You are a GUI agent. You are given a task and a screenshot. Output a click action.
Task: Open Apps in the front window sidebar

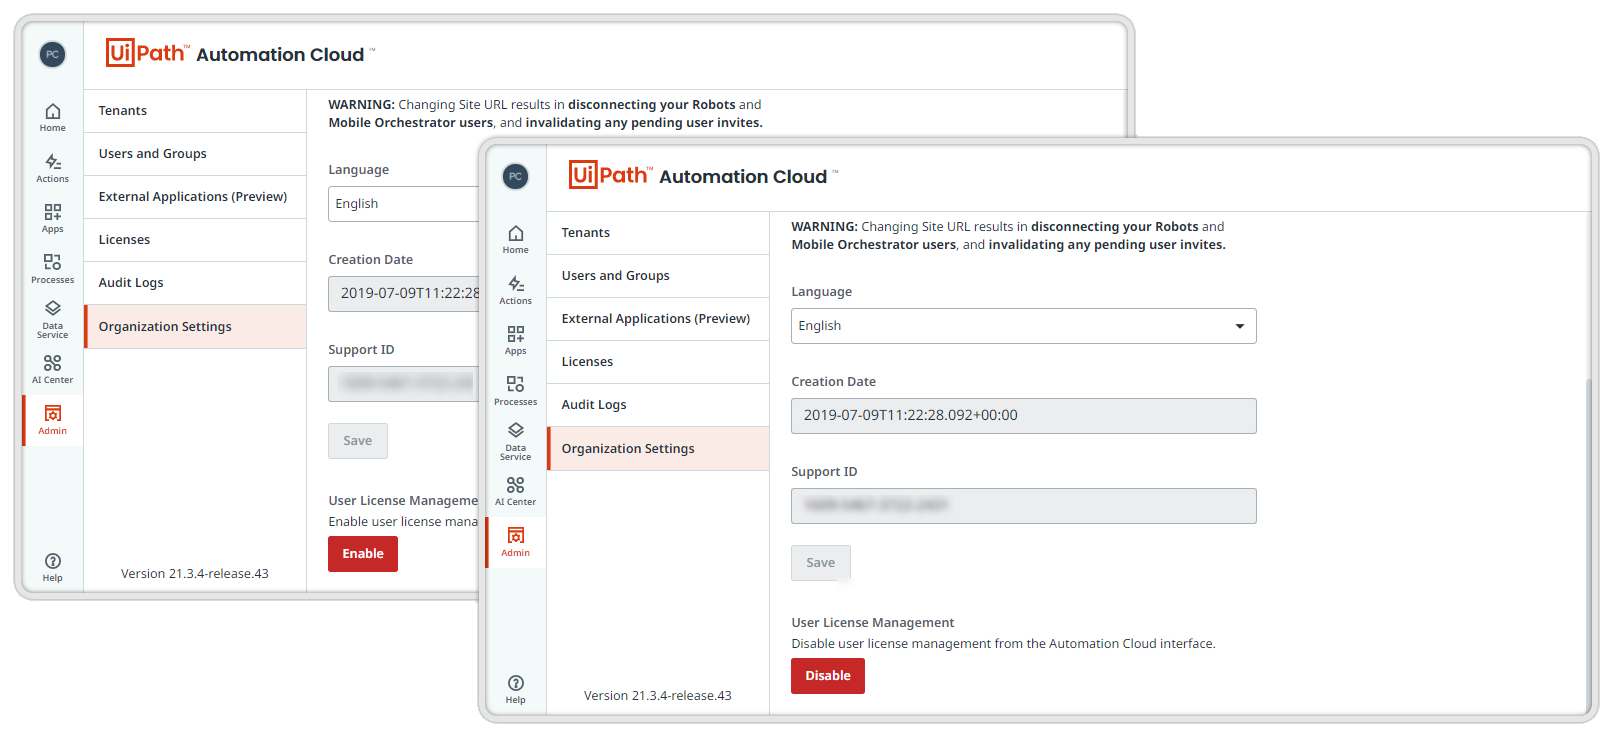click(x=515, y=340)
